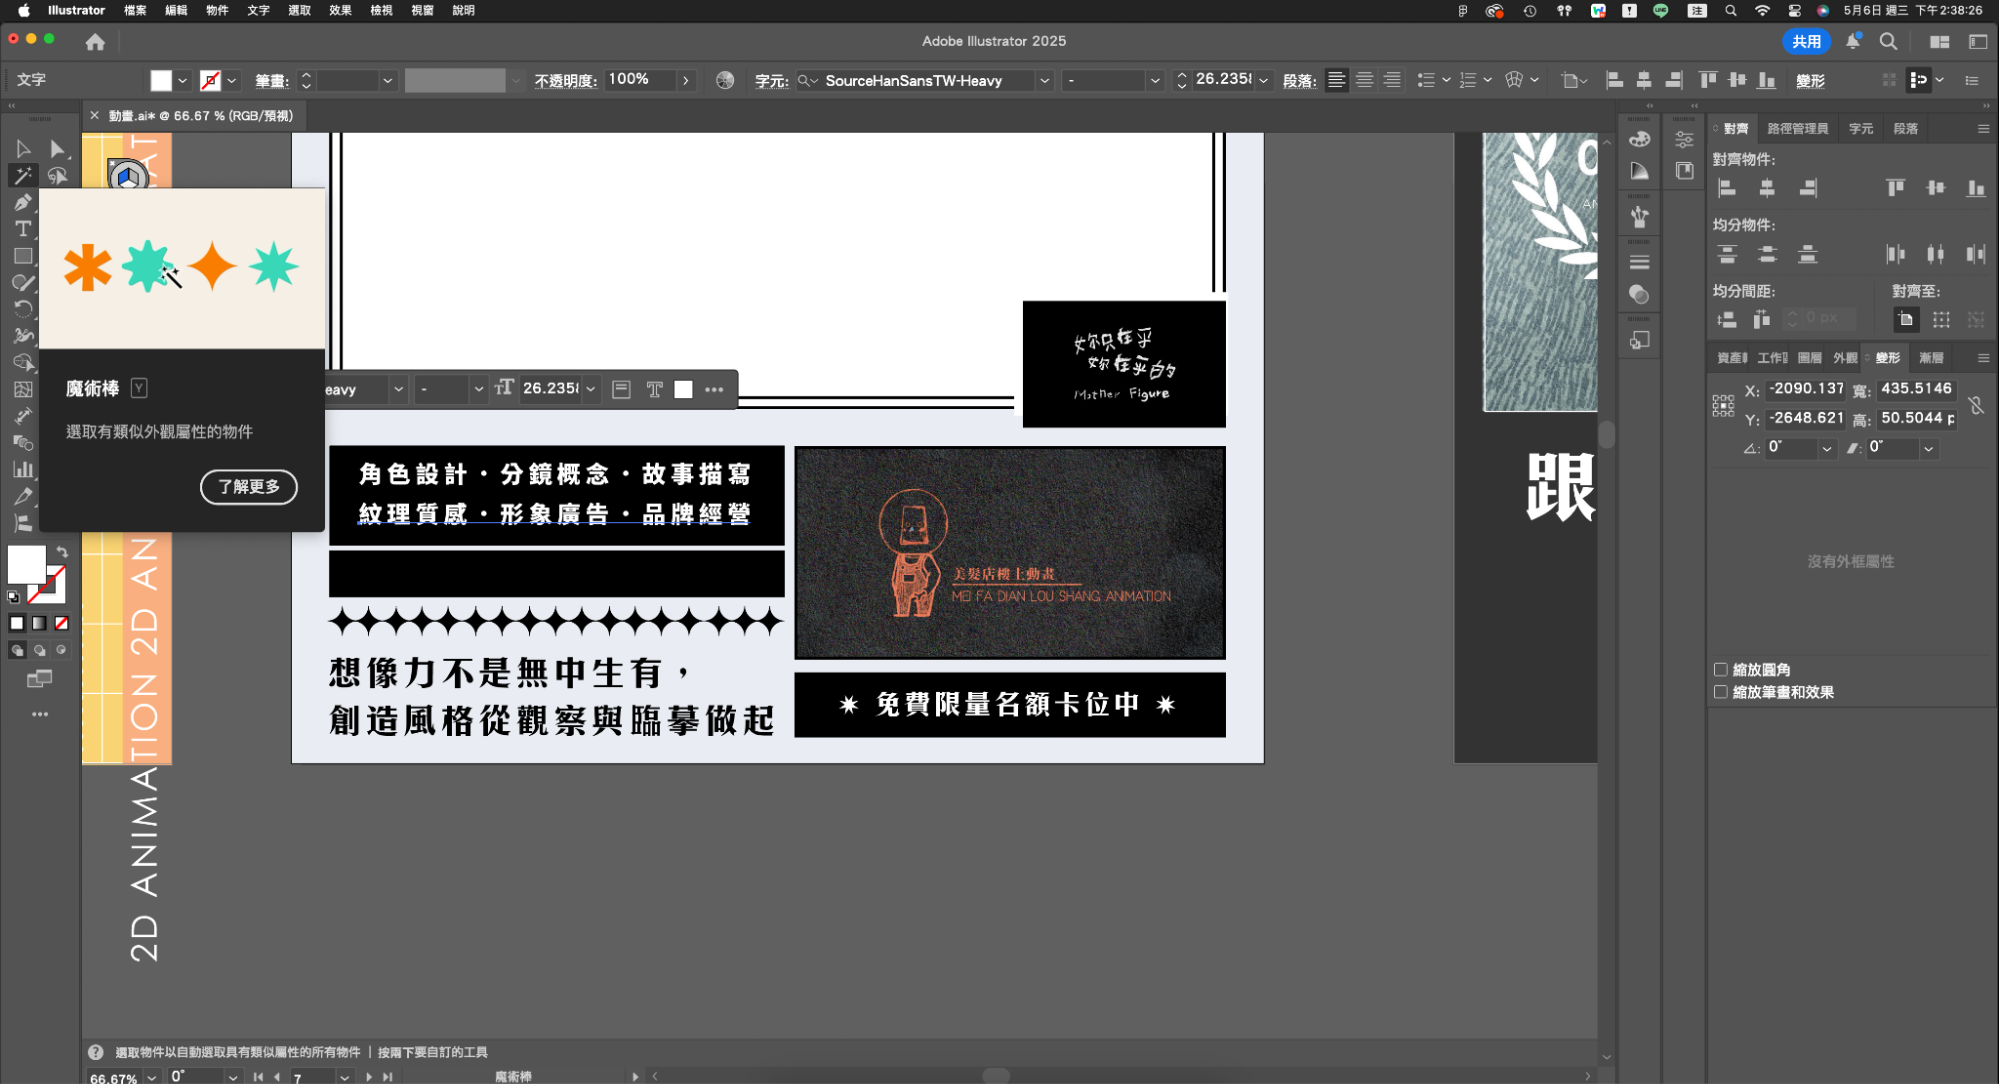1999x1085 pixels.
Task: Expand the stroke color dropdown arrow
Action: [x=232, y=80]
